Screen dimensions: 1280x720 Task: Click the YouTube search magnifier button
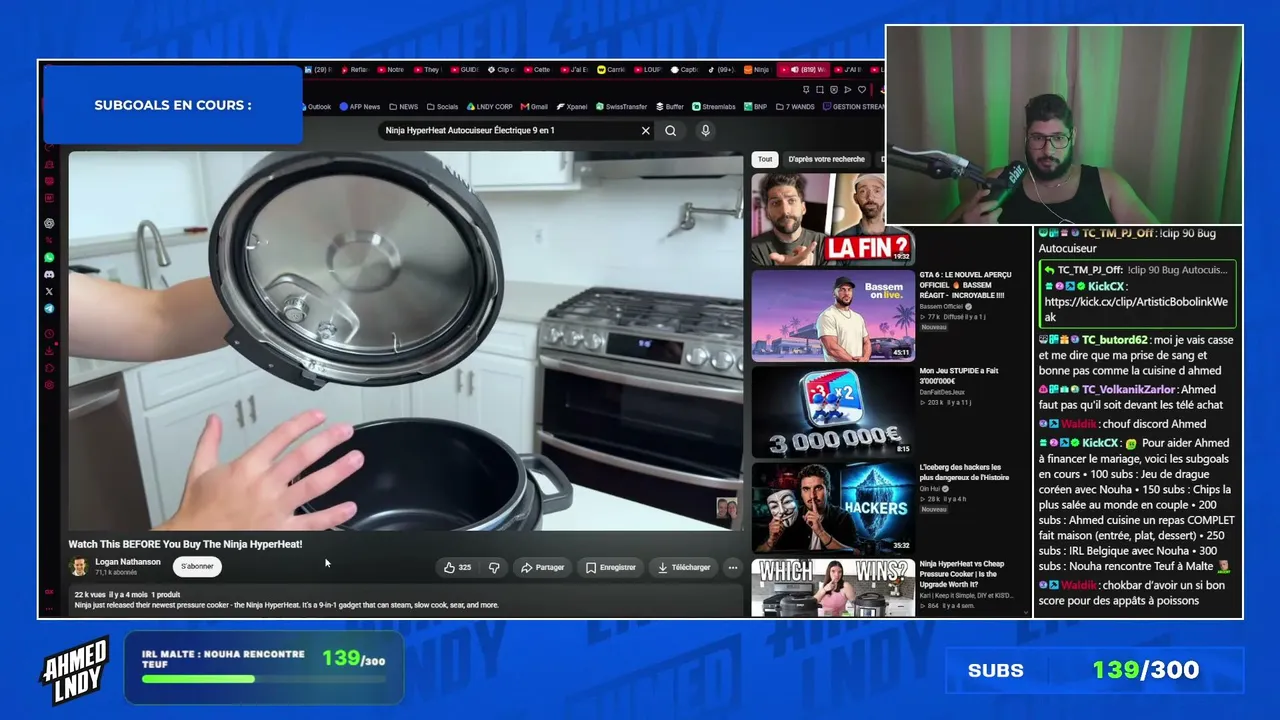point(671,130)
